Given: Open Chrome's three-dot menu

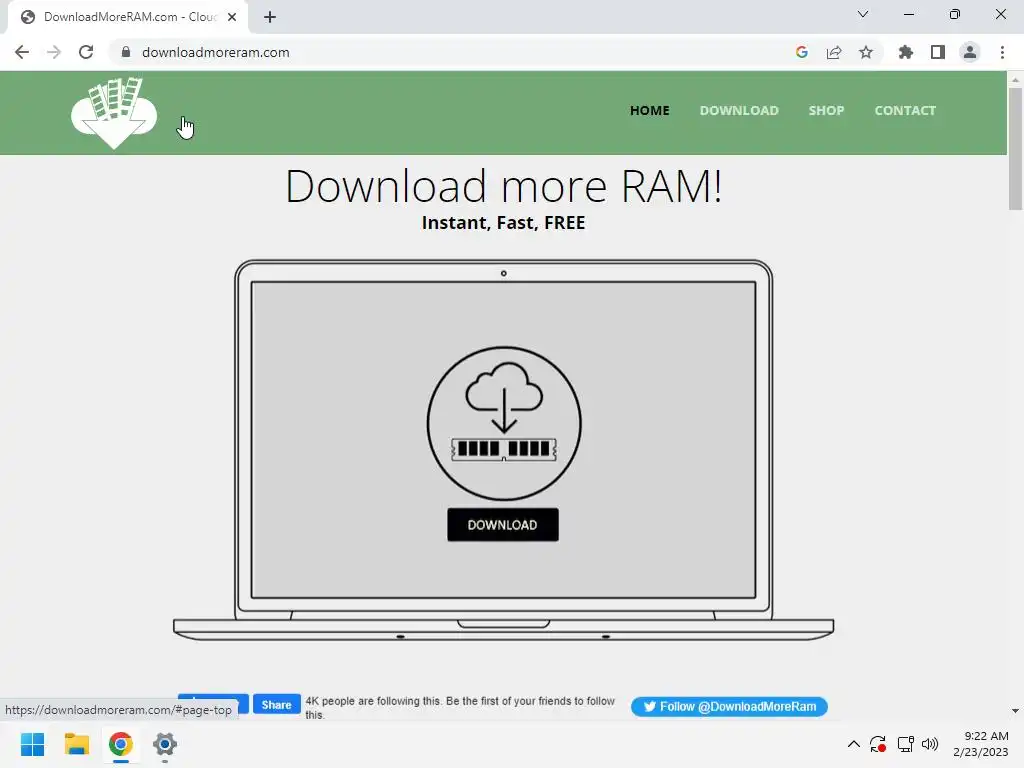Looking at the screenshot, I should [x=1002, y=52].
